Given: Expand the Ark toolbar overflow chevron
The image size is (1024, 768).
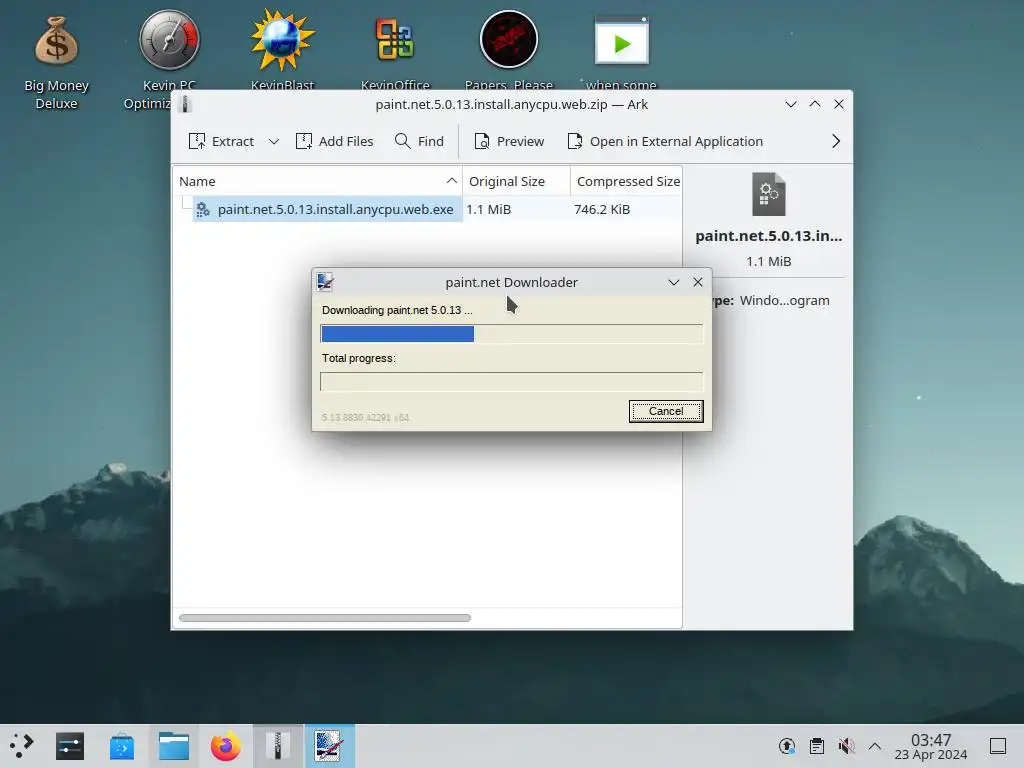Looking at the screenshot, I should pyautogui.click(x=835, y=141).
